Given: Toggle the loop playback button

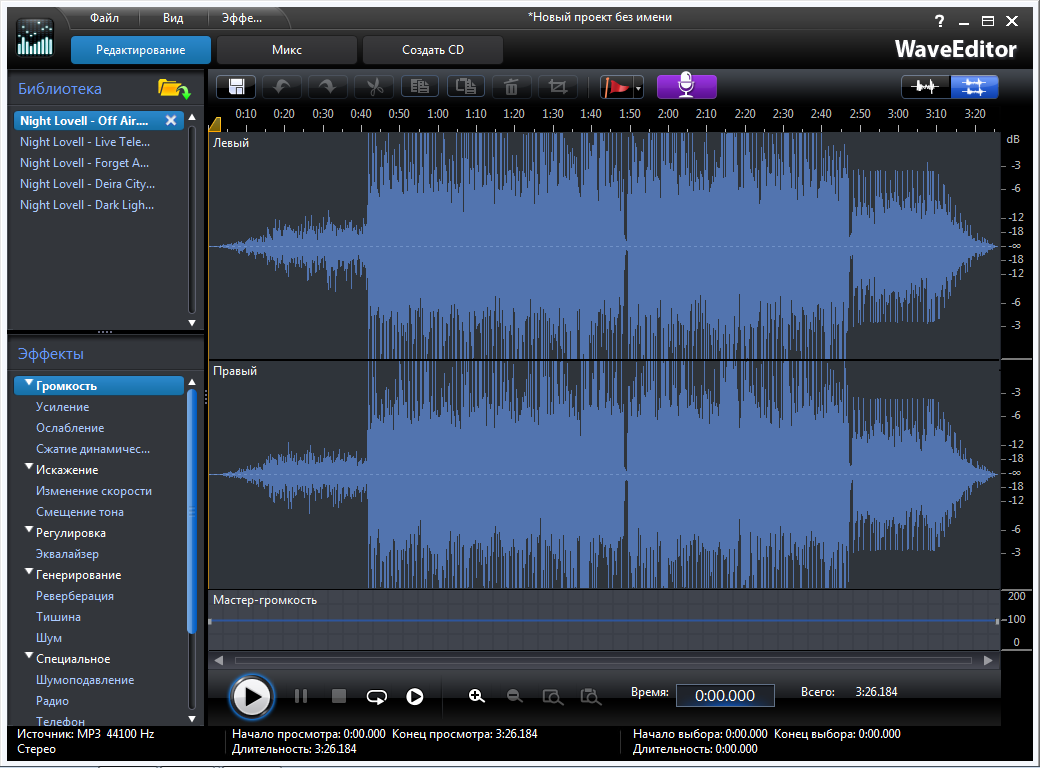Looking at the screenshot, I should click(x=376, y=696).
